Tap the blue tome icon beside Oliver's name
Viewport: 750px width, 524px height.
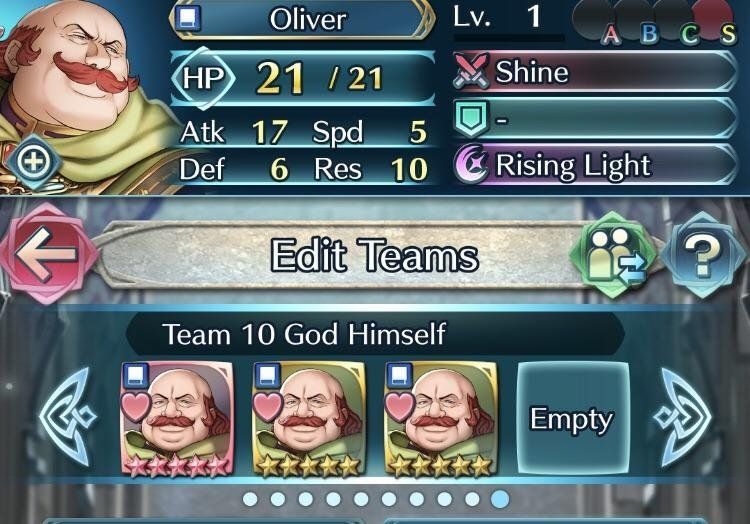188,18
